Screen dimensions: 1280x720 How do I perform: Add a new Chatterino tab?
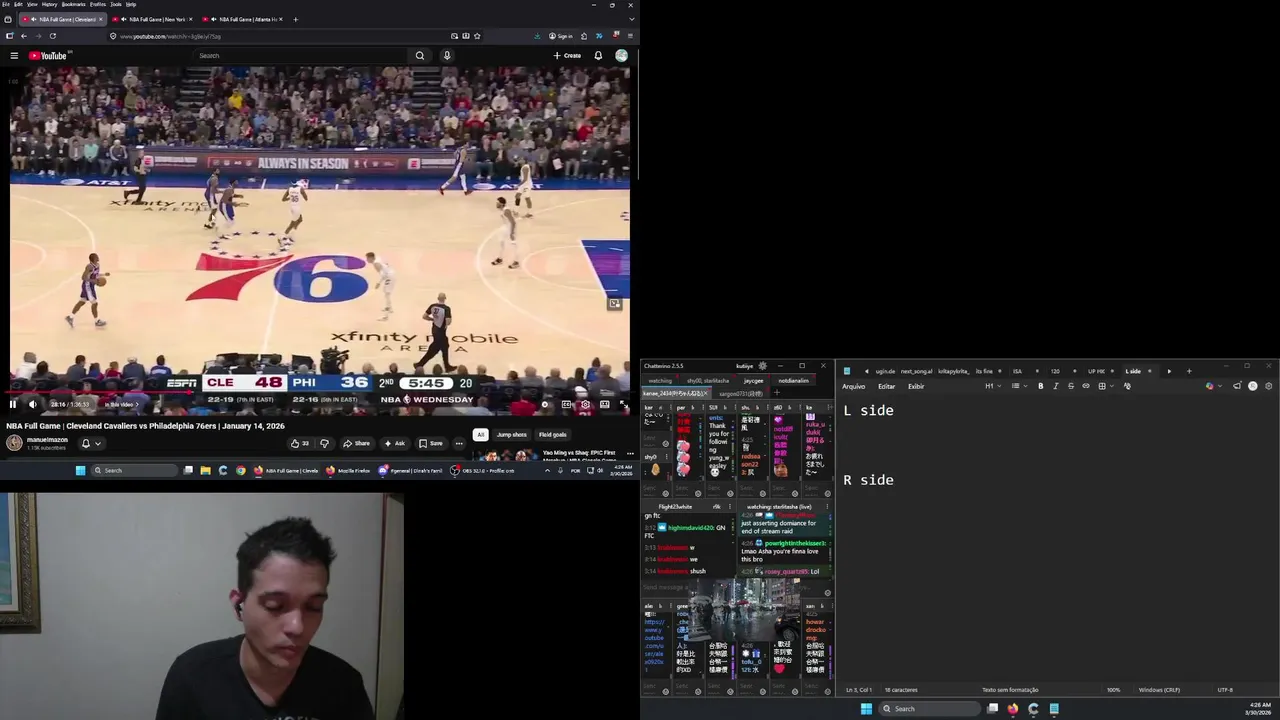[776, 393]
